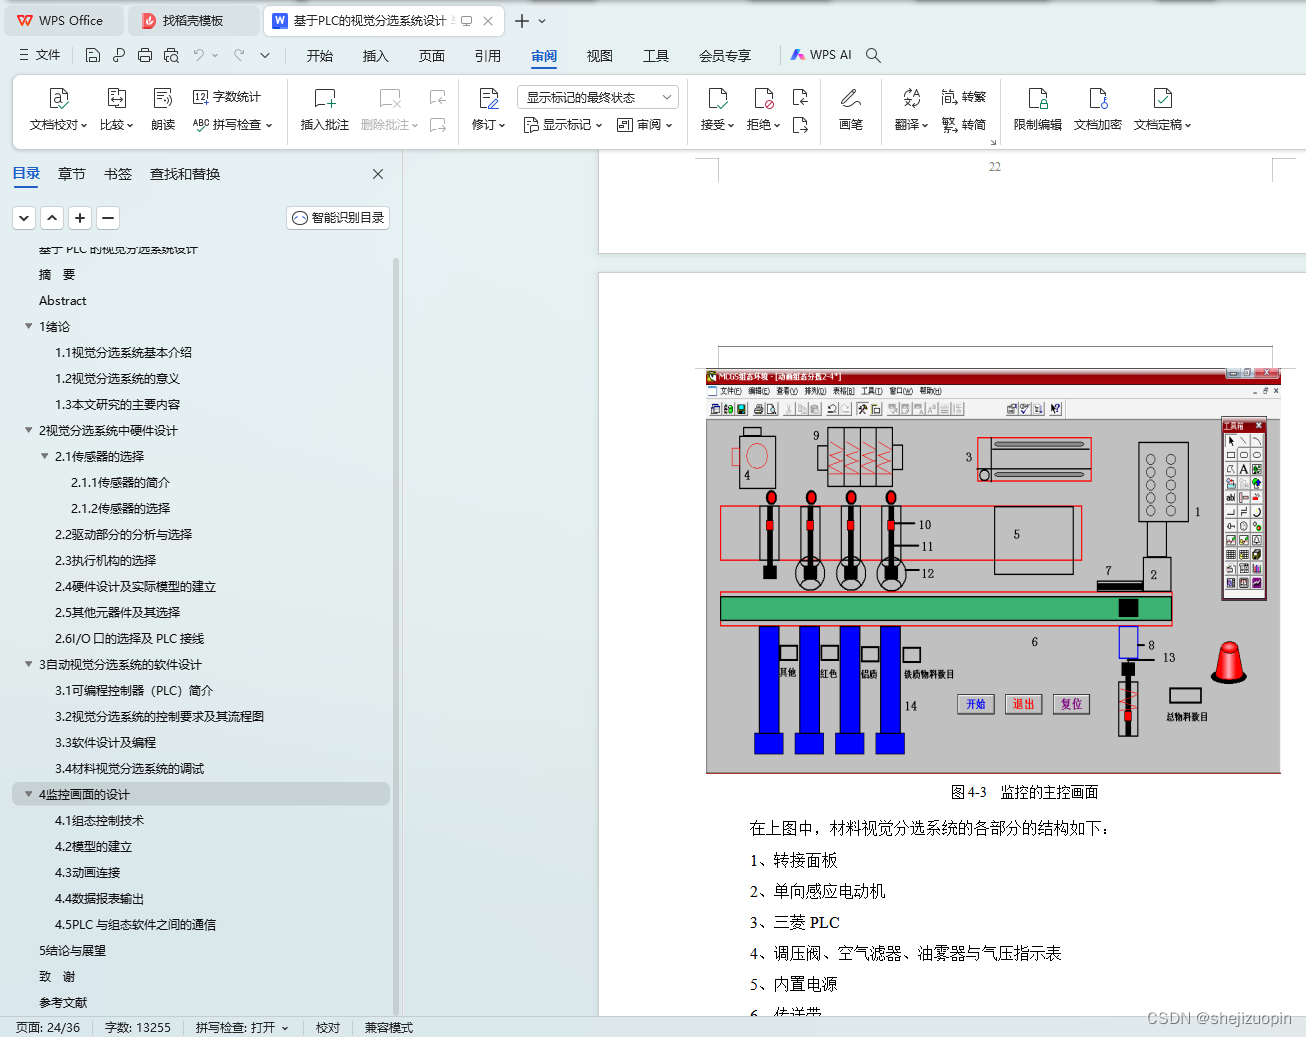Open the 翻译 translate tool
Viewport: 1306px width, 1037px height.
click(x=911, y=110)
